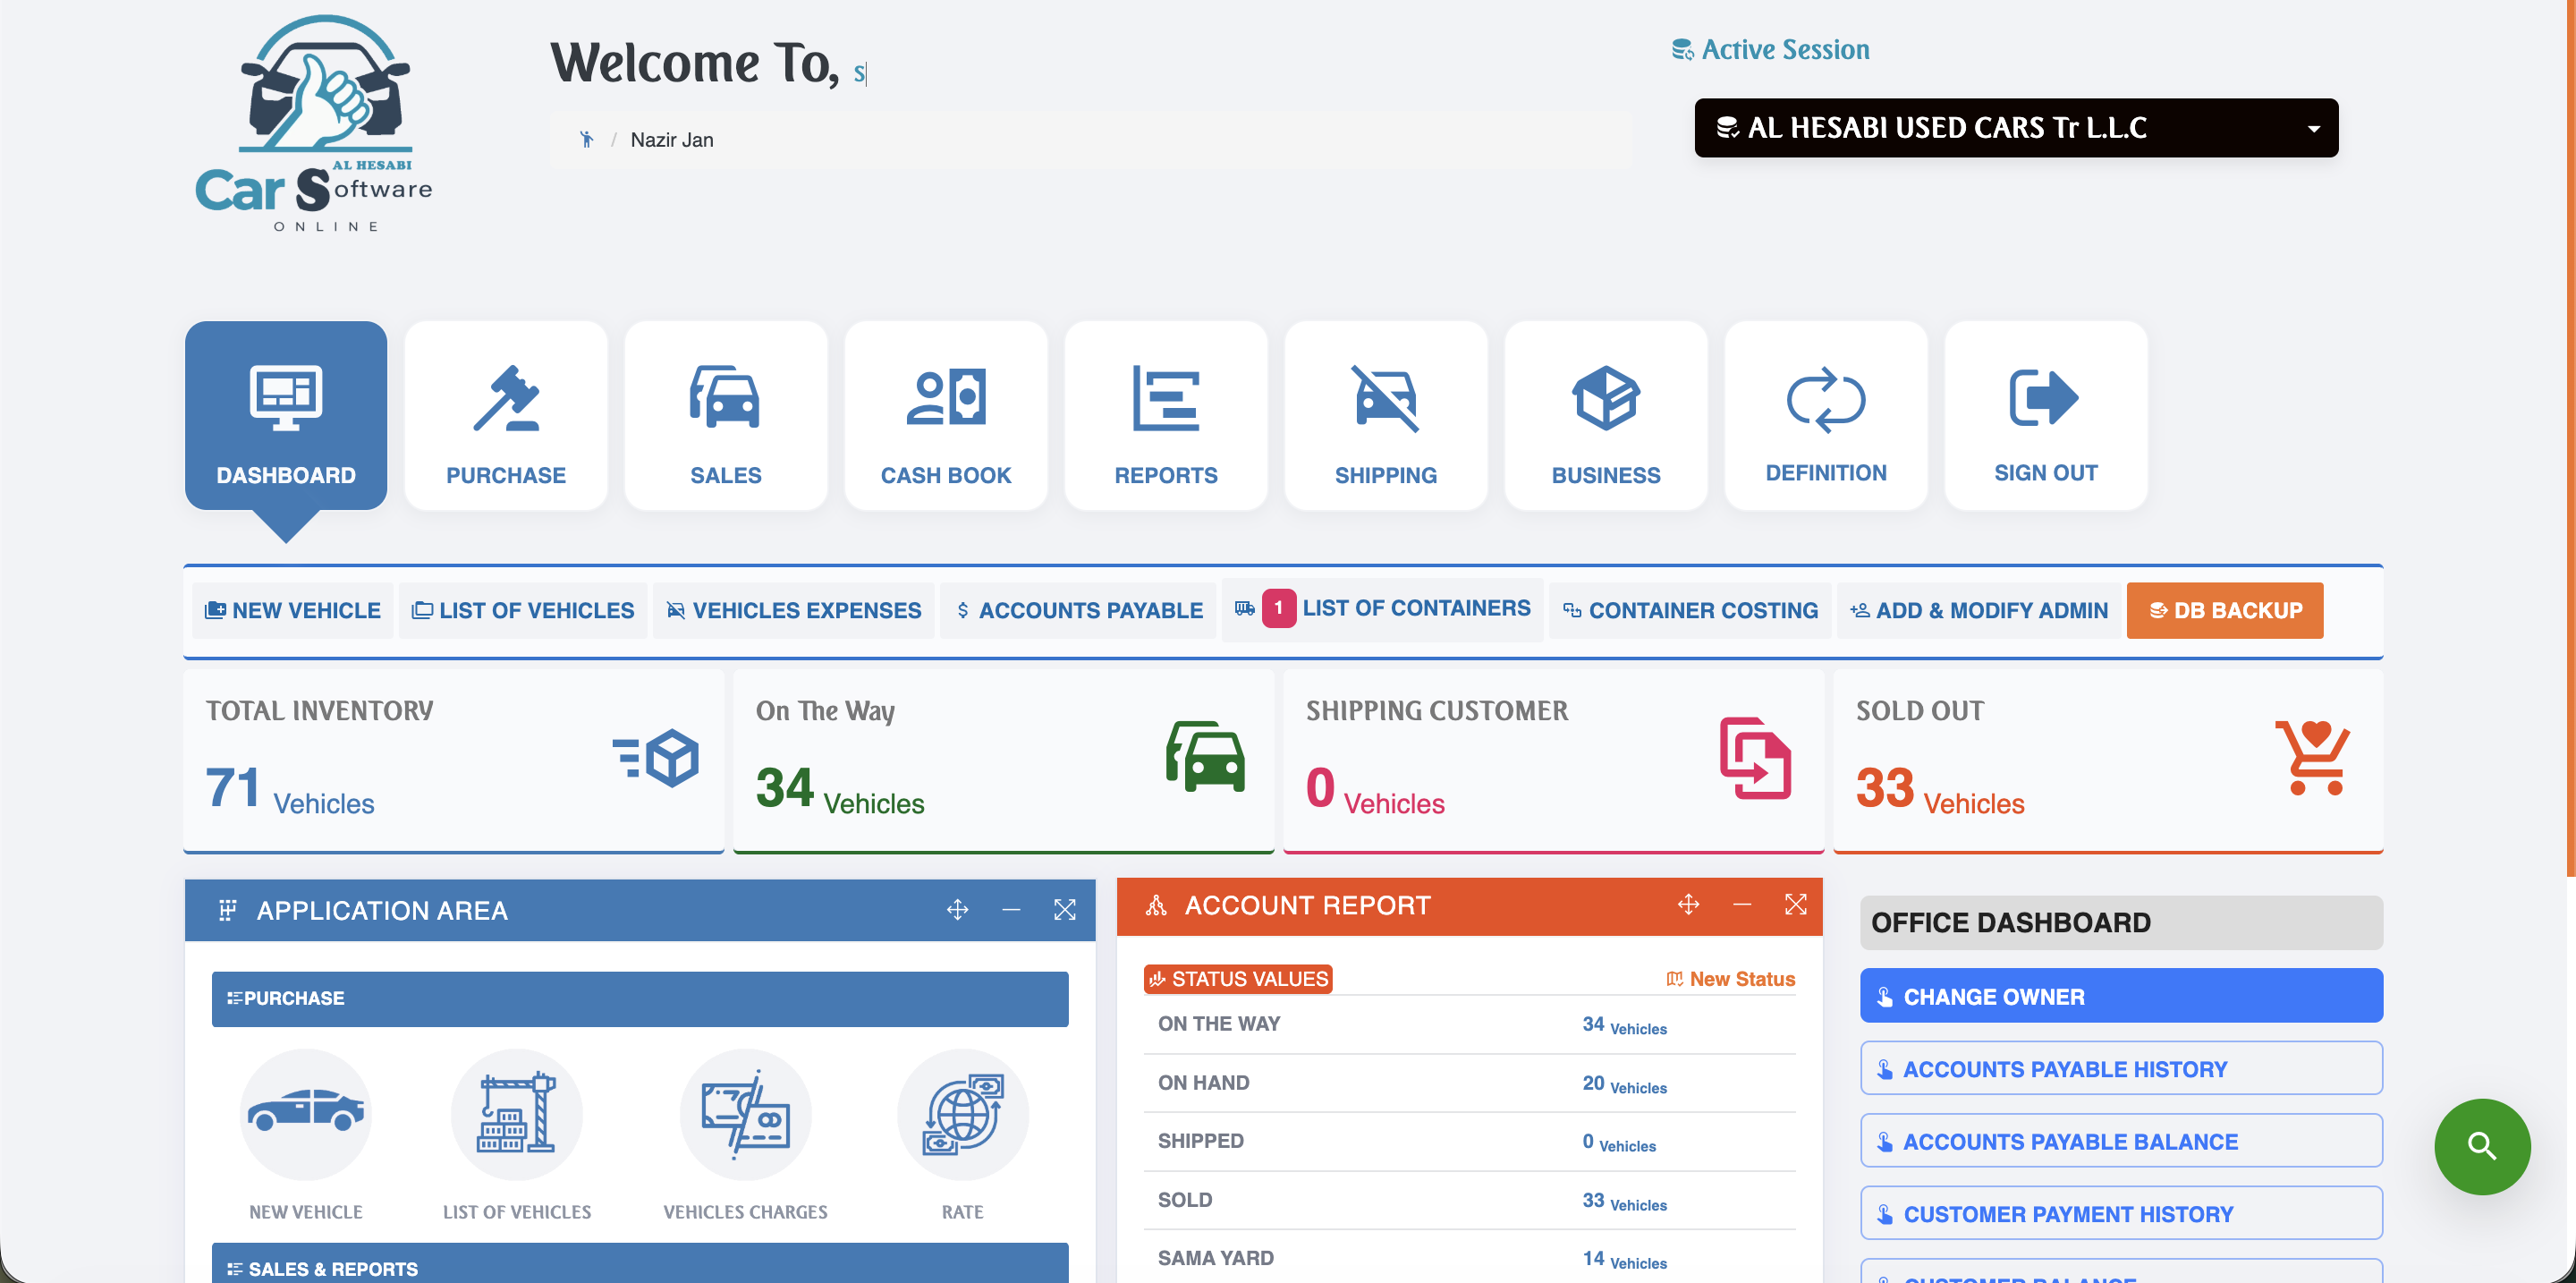Click the SHIPPED status row
Image resolution: width=2576 pixels, height=1283 pixels.
(1469, 1142)
